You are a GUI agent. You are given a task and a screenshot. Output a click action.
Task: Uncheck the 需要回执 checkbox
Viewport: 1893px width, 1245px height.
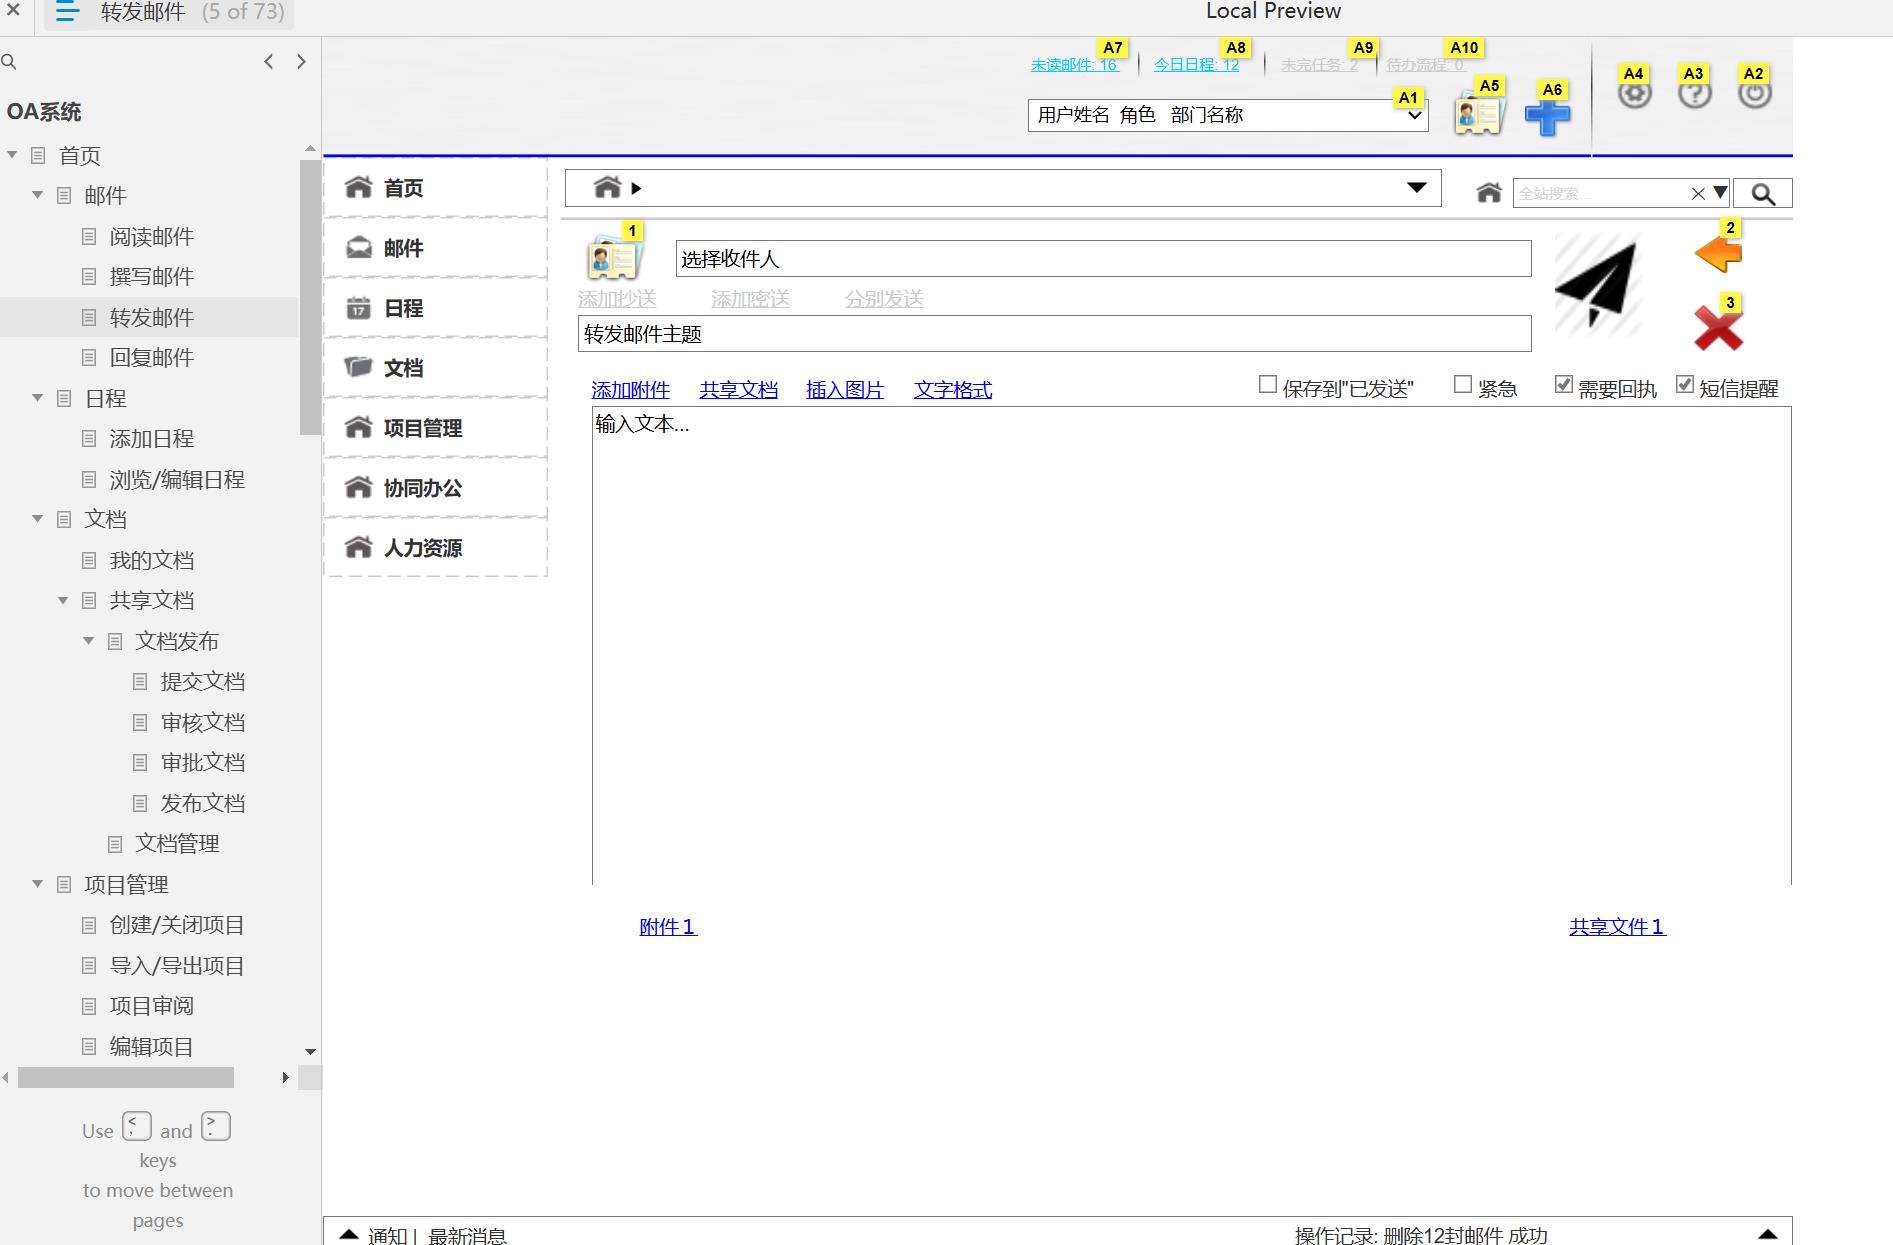pyautogui.click(x=1564, y=385)
